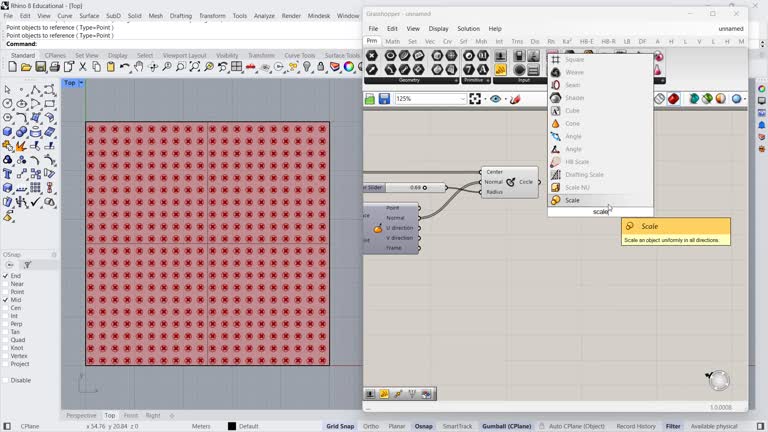Viewport: 768px width, 432px height.
Task: Choose Scale from component search results
Action: (x=572, y=200)
